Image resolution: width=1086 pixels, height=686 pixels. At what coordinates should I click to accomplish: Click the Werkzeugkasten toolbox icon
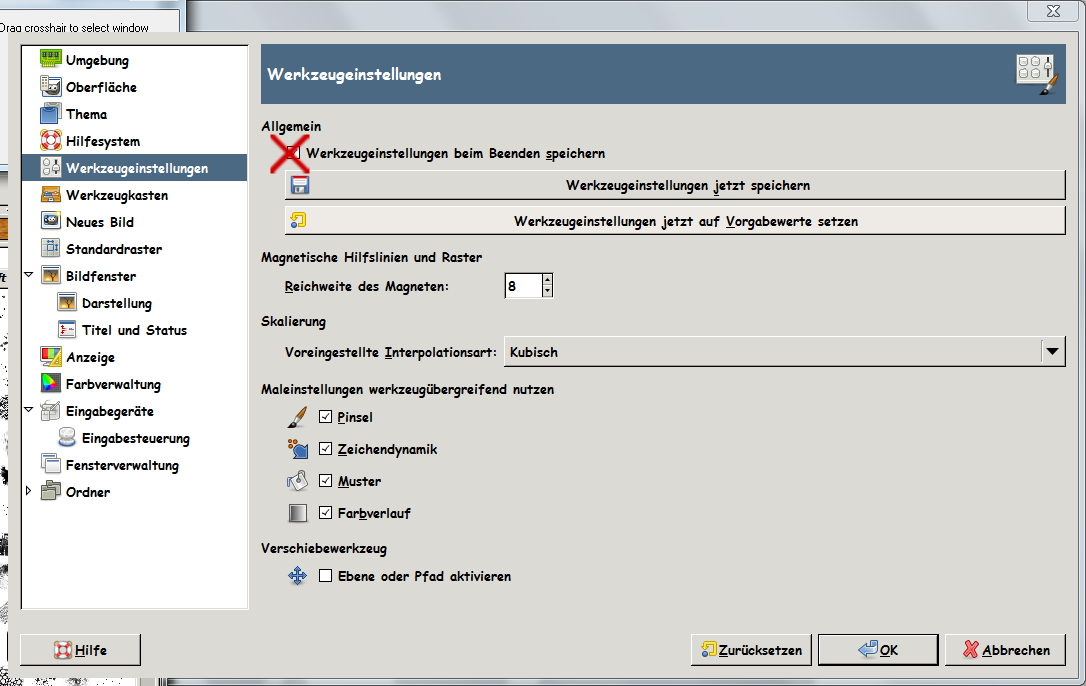pyautogui.click(x=51, y=194)
